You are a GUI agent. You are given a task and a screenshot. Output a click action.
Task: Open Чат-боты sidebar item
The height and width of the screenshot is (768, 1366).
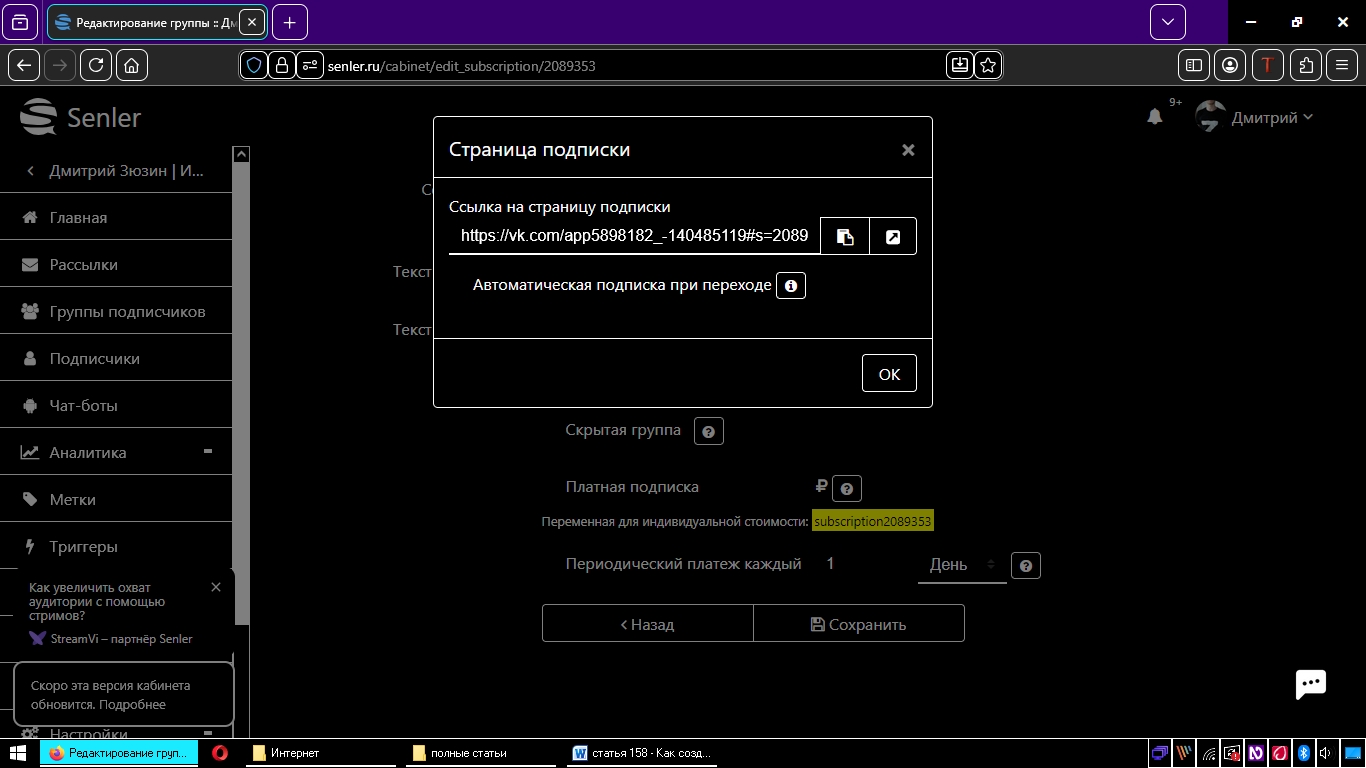[x=84, y=406]
